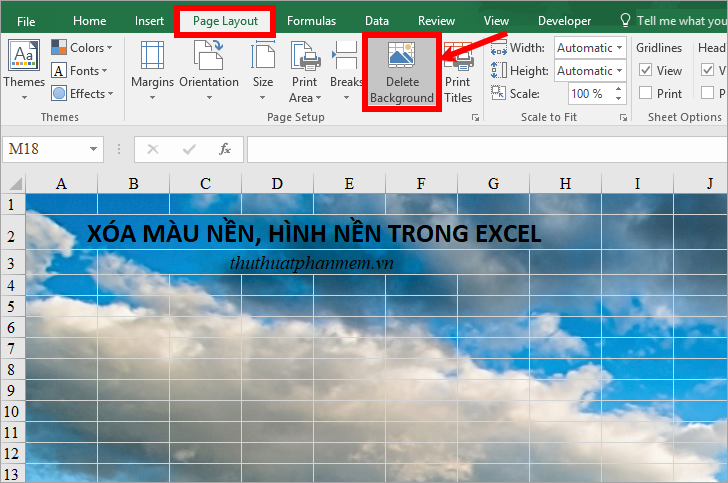
Task: Click the paper Size icon
Action: coord(263,55)
